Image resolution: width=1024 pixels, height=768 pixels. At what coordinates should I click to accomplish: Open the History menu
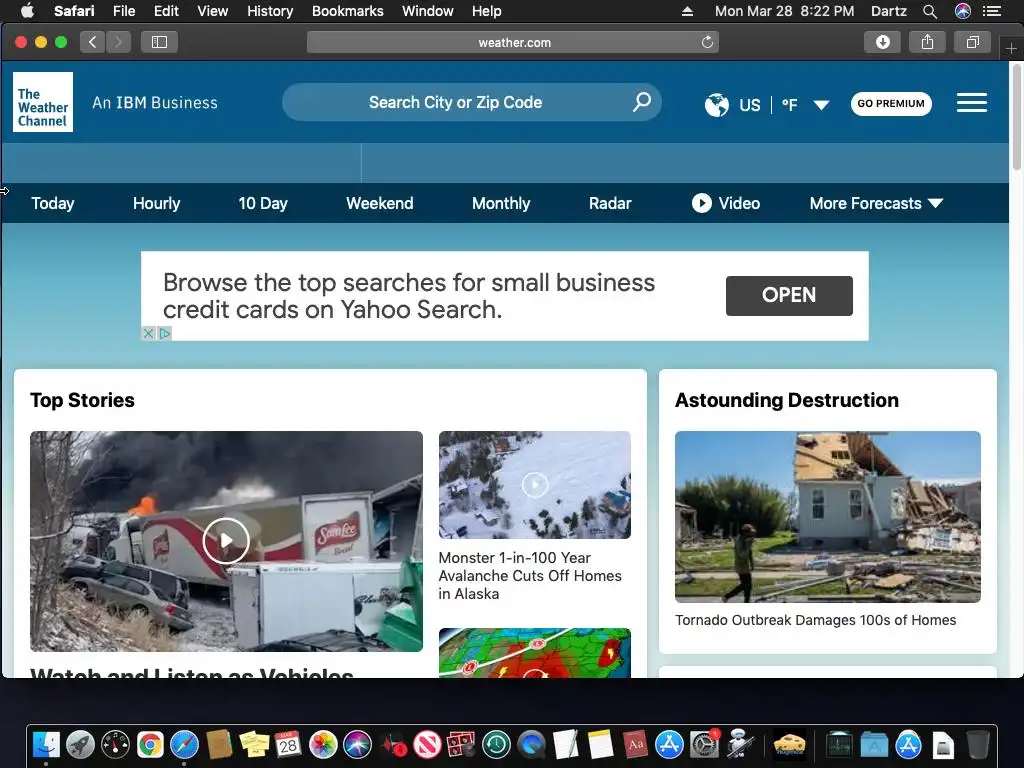[x=270, y=11]
